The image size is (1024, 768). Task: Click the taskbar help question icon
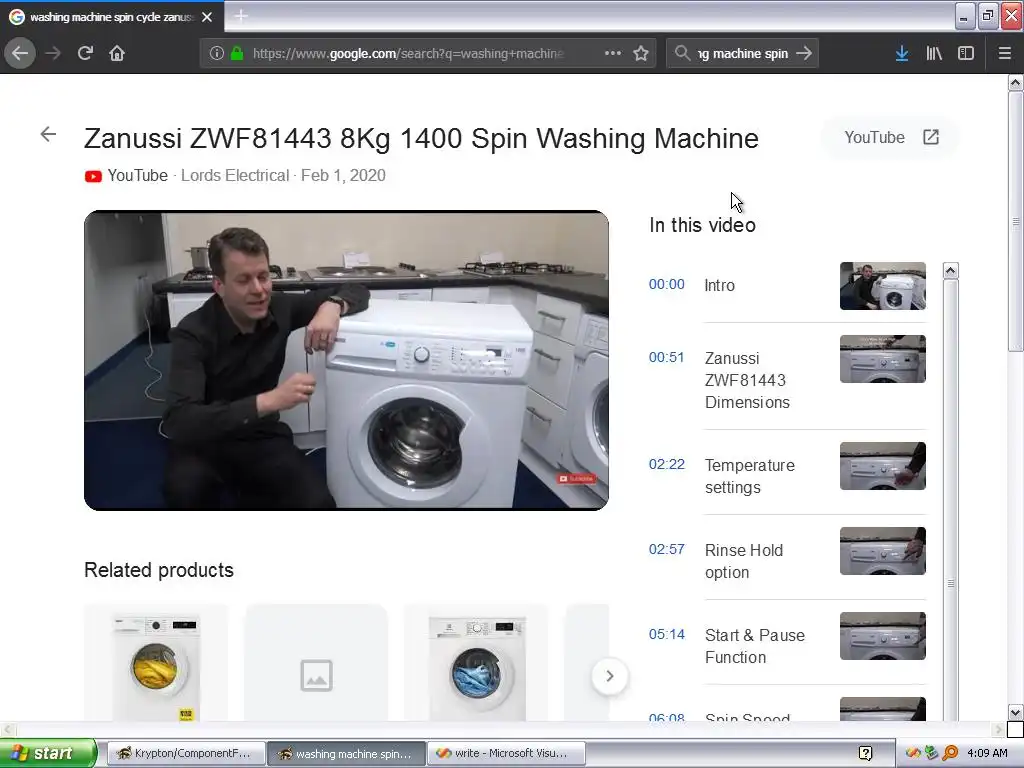[x=865, y=753]
